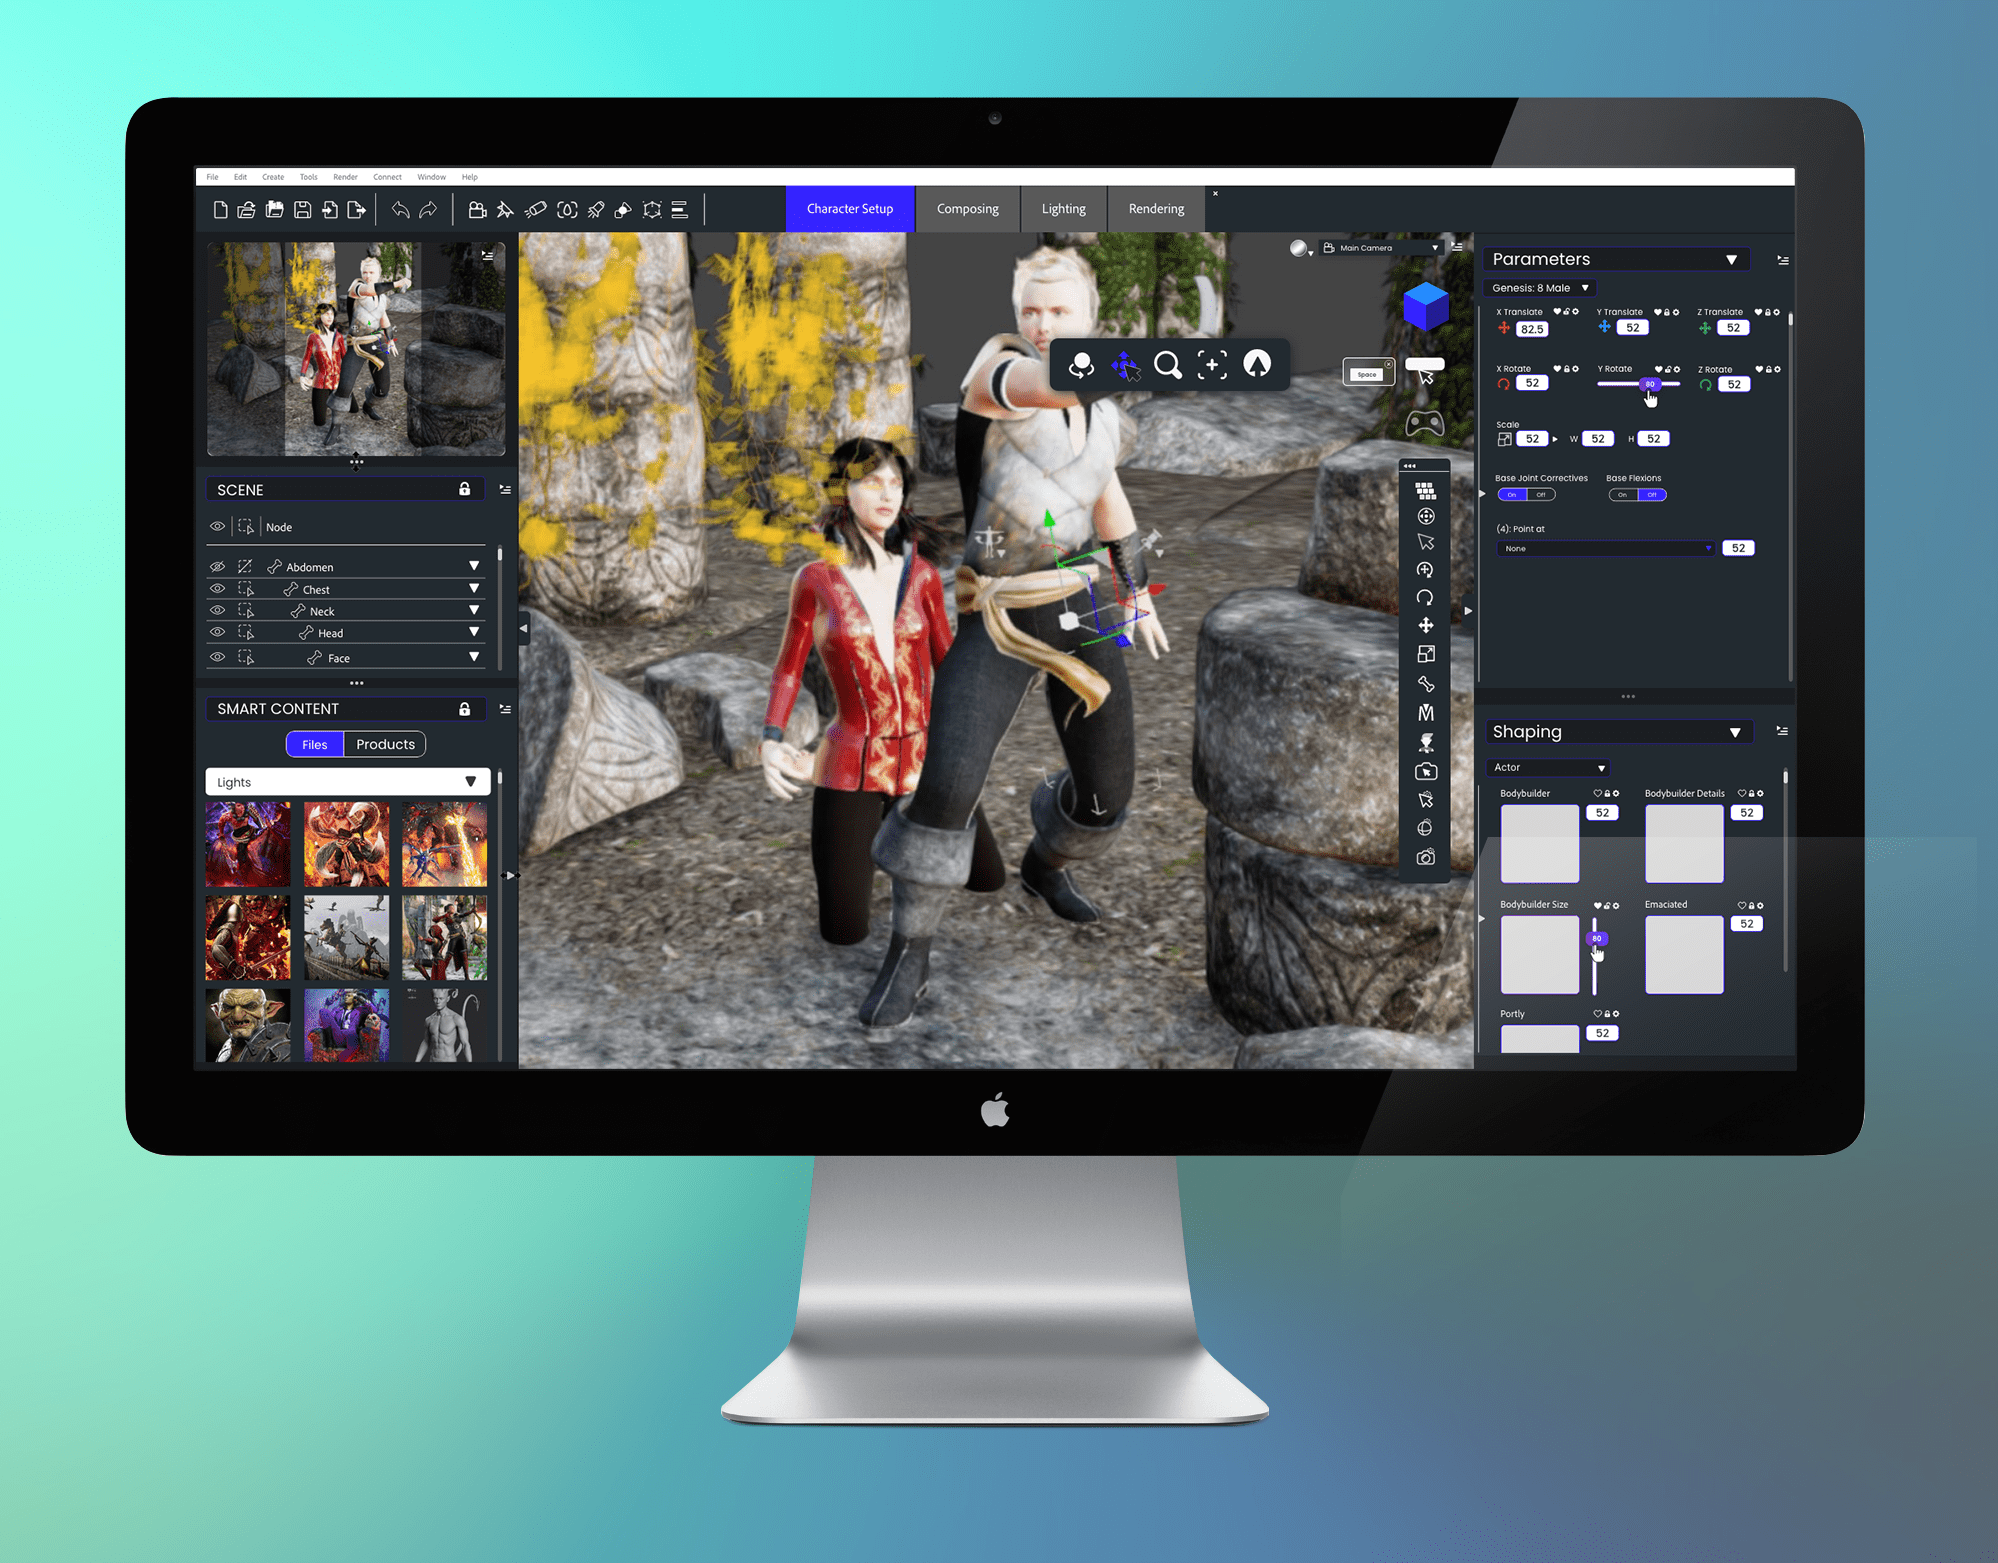This screenshot has height=1563, width=1998.
Task: Toggle visibility eye for Face node
Action: pos(217,657)
